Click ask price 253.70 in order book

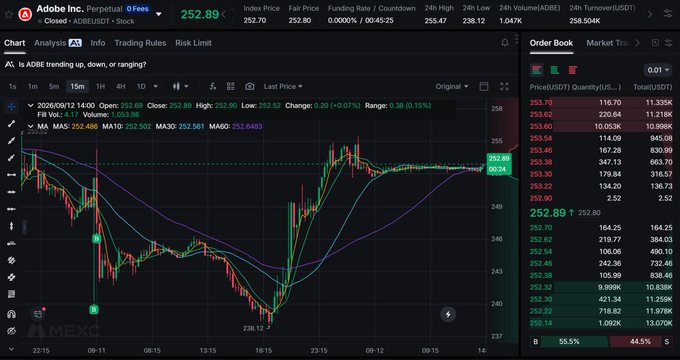point(541,102)
